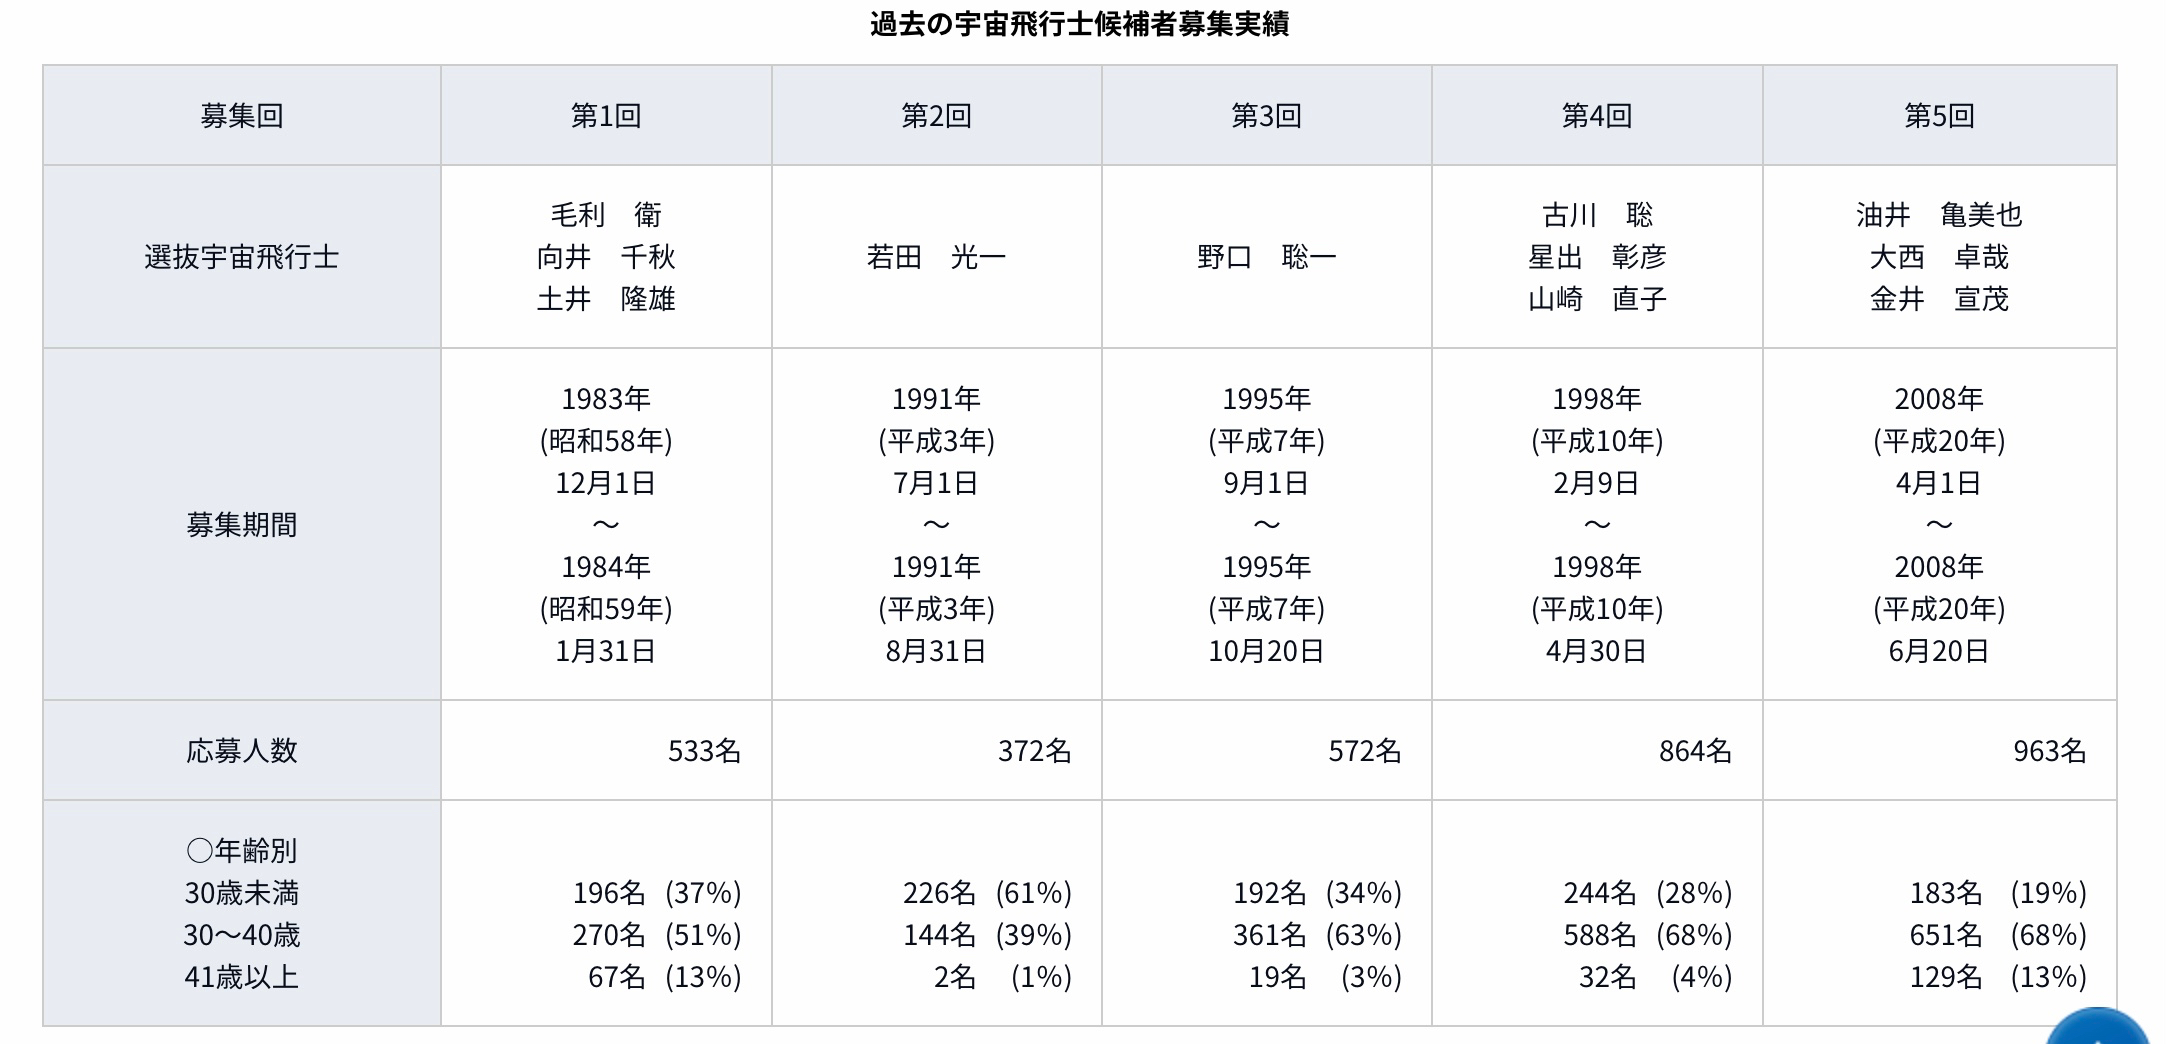Select the 第3回 column header
Image resolution: width=2166 pixels, height=1044 pixels.
pyautogui.click(x=1266, y=116)
